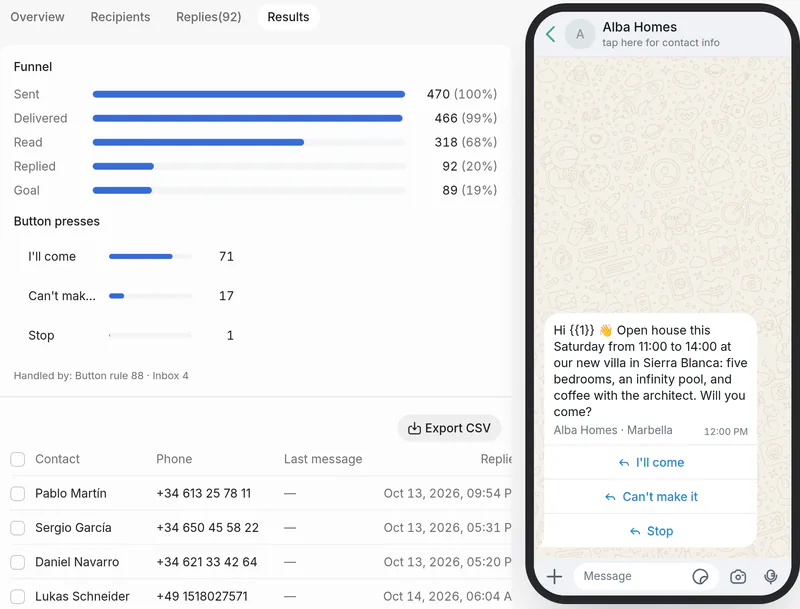Click the 318 (68%) read value
The width and height of the screenshot is (800, 609).
point(465,142)
